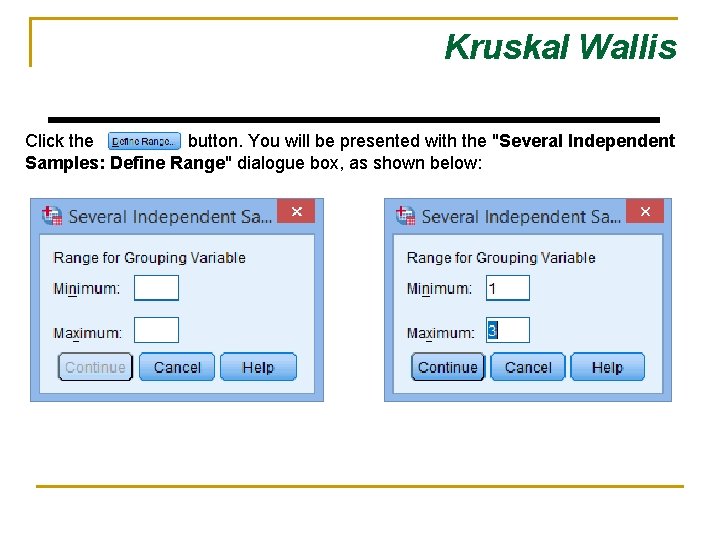
Task: Click the Minimum field containing 1
Action: [508, 288]
